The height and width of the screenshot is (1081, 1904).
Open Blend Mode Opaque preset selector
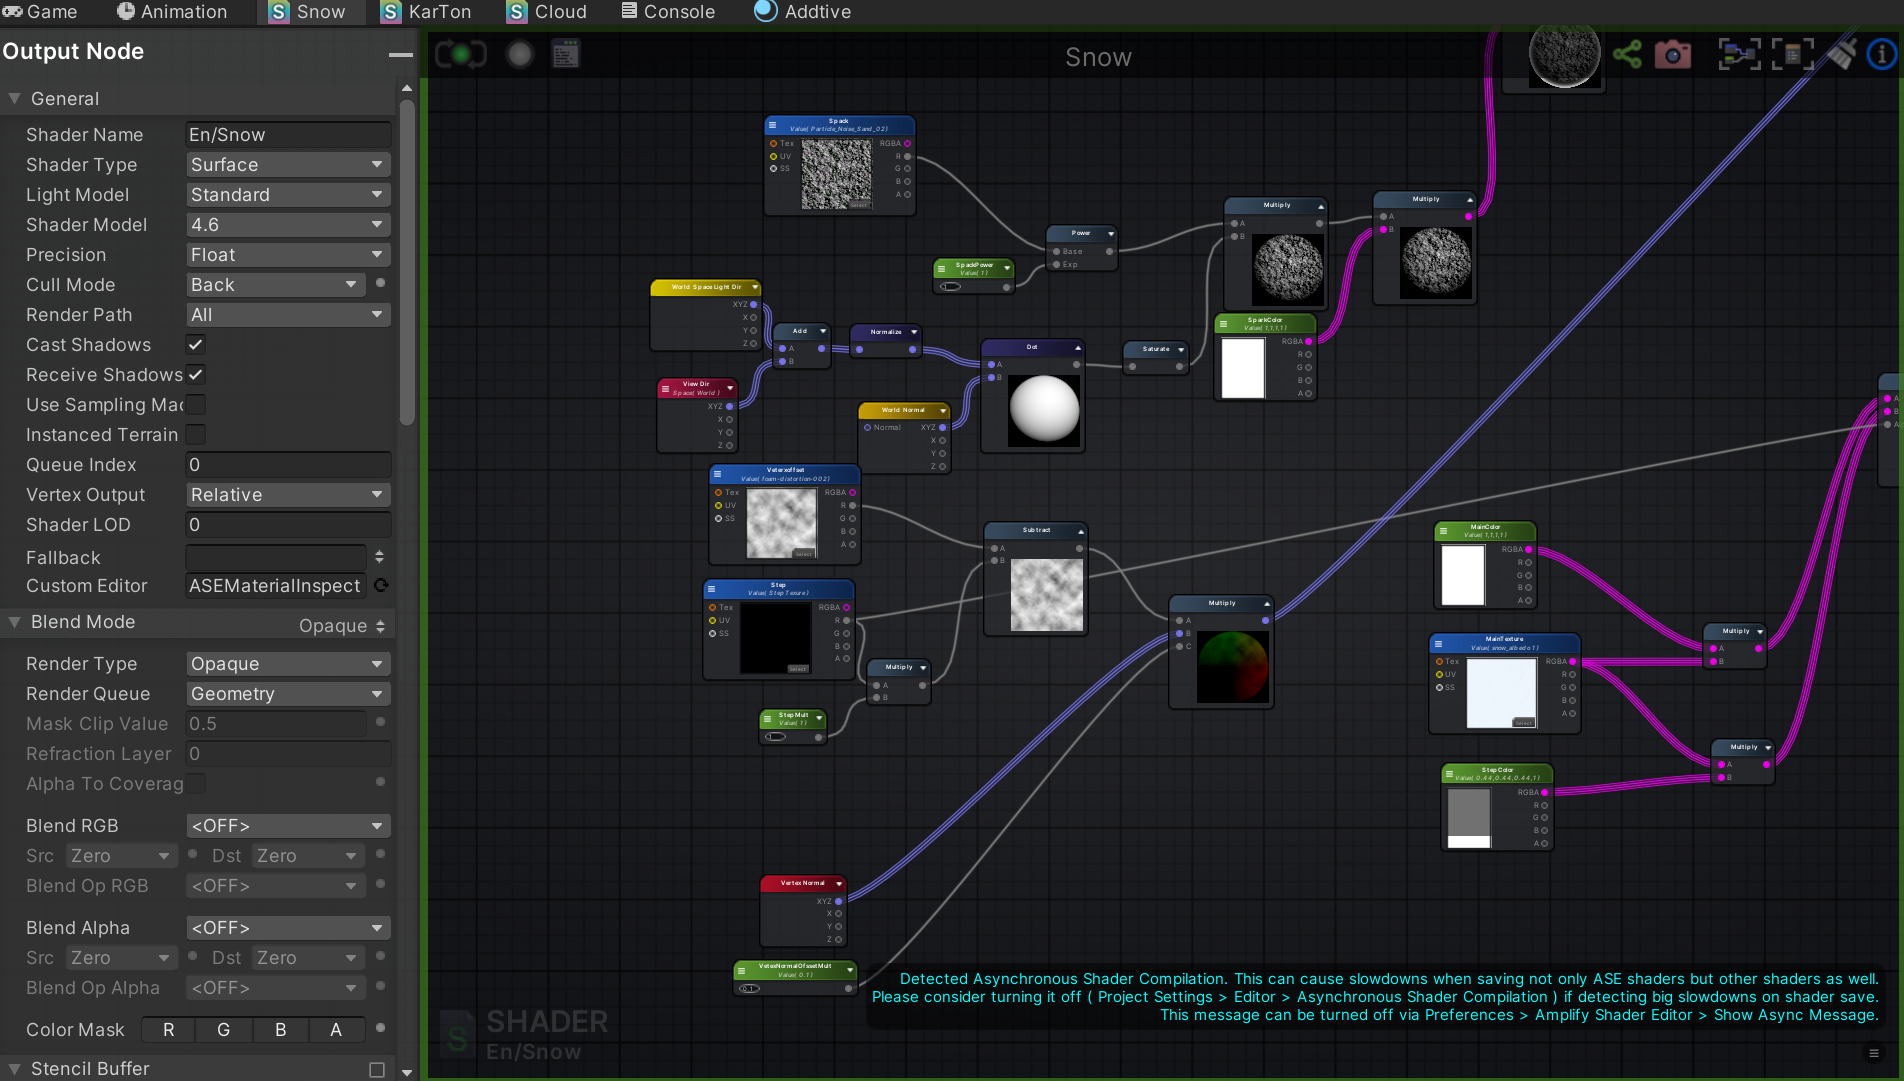(342, 626)
